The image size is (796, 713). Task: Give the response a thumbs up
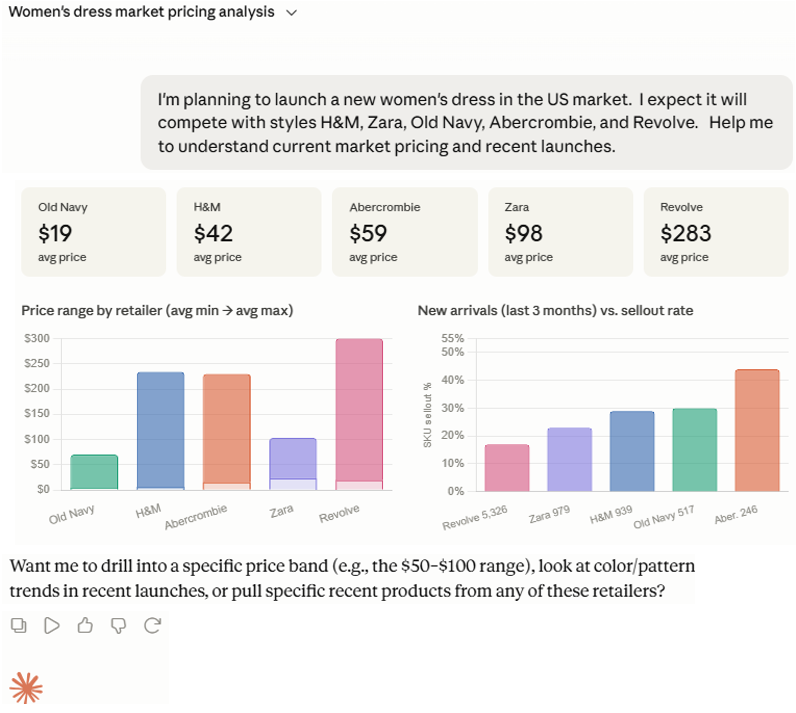point(85,625)
